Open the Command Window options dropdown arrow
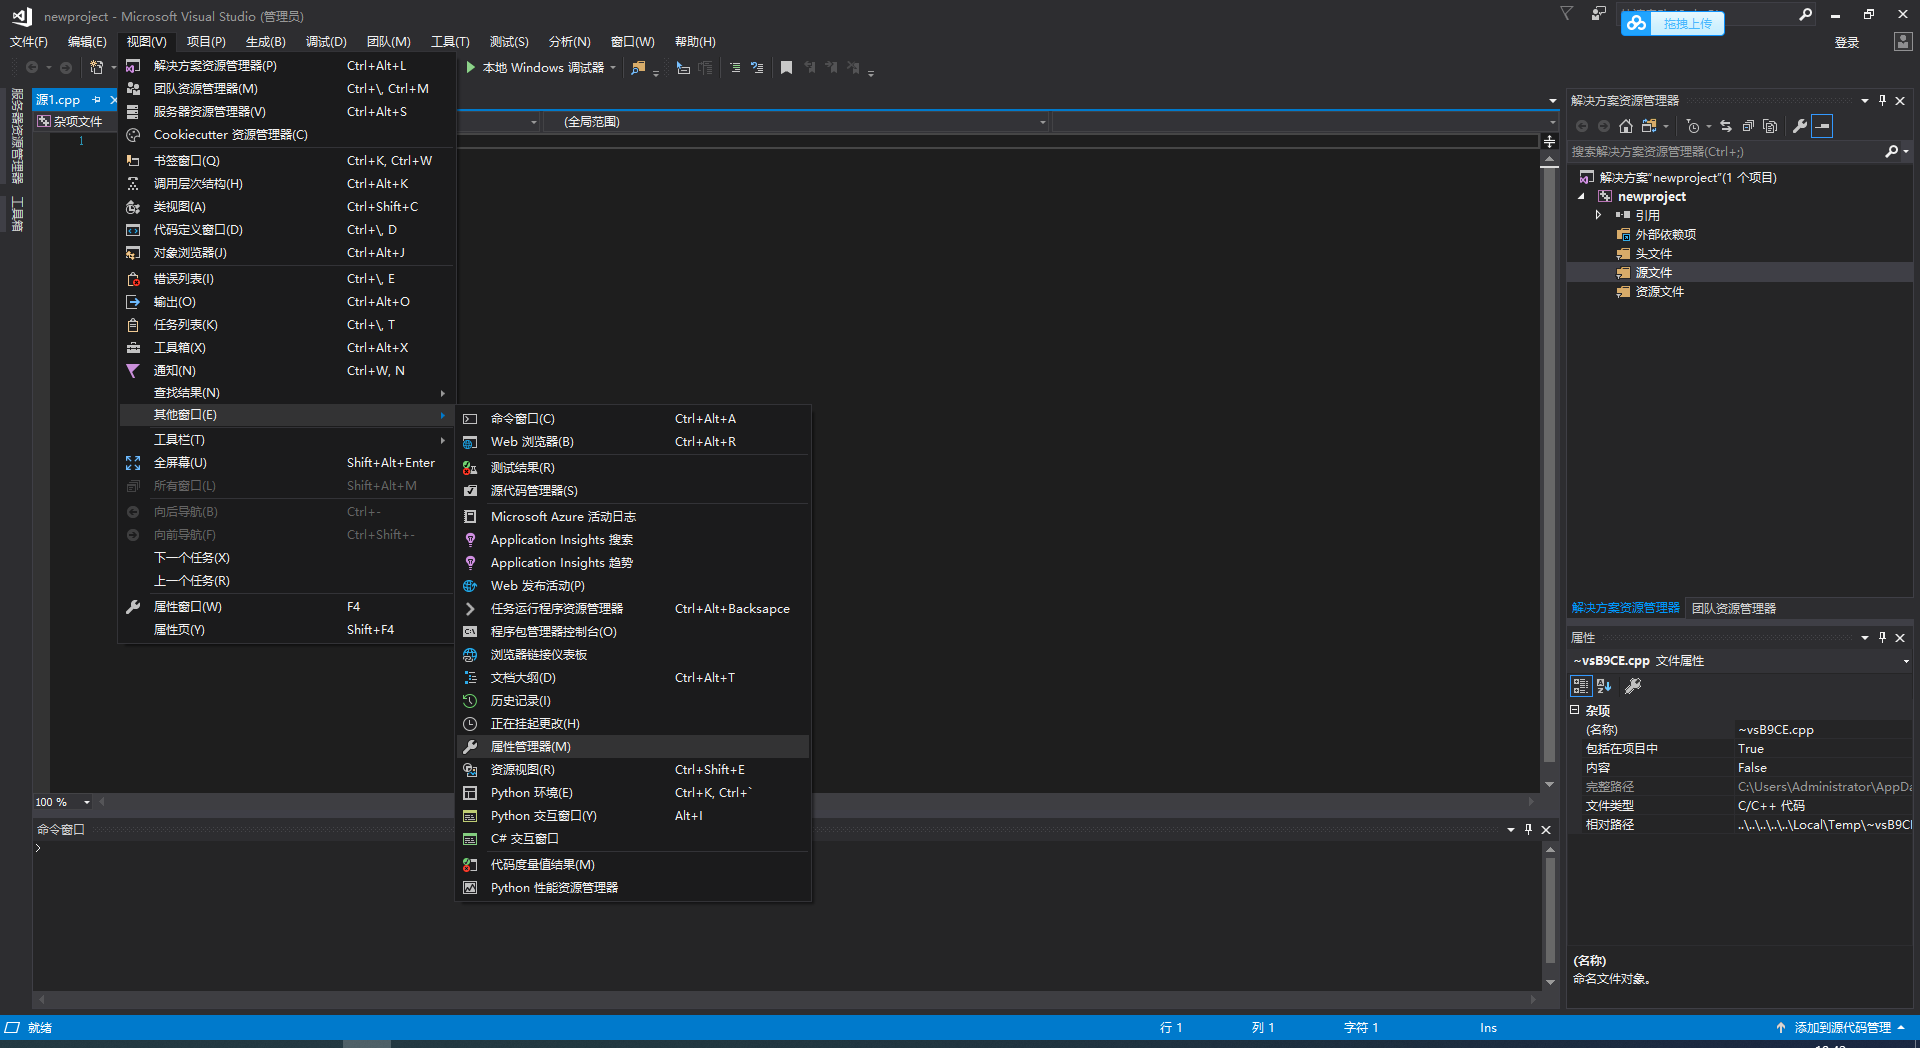1920x1048 pixels. [x=1511, y=829]
